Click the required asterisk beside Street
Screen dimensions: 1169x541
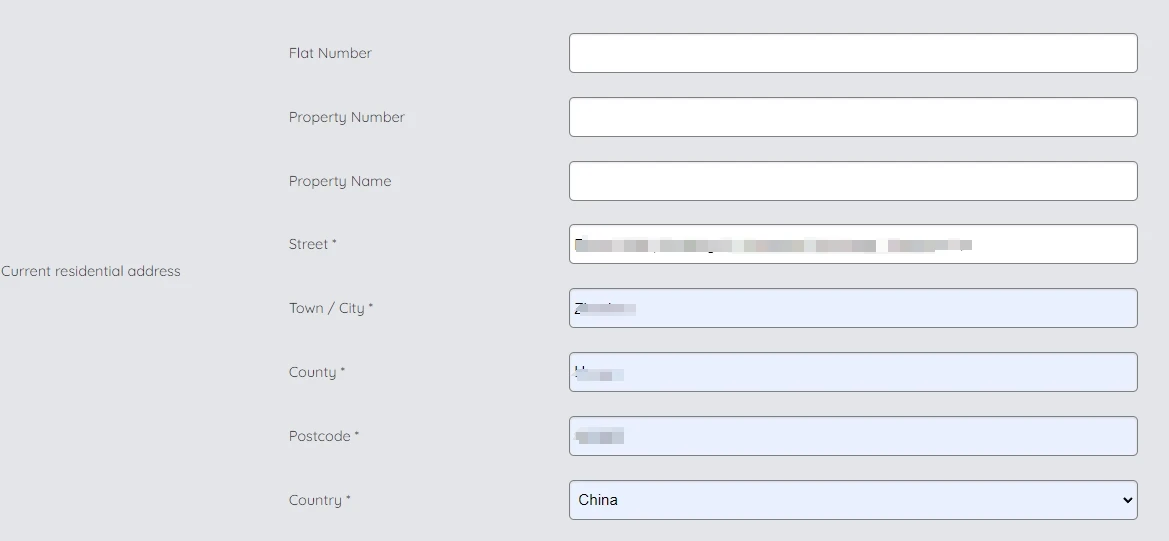[334, 242]
